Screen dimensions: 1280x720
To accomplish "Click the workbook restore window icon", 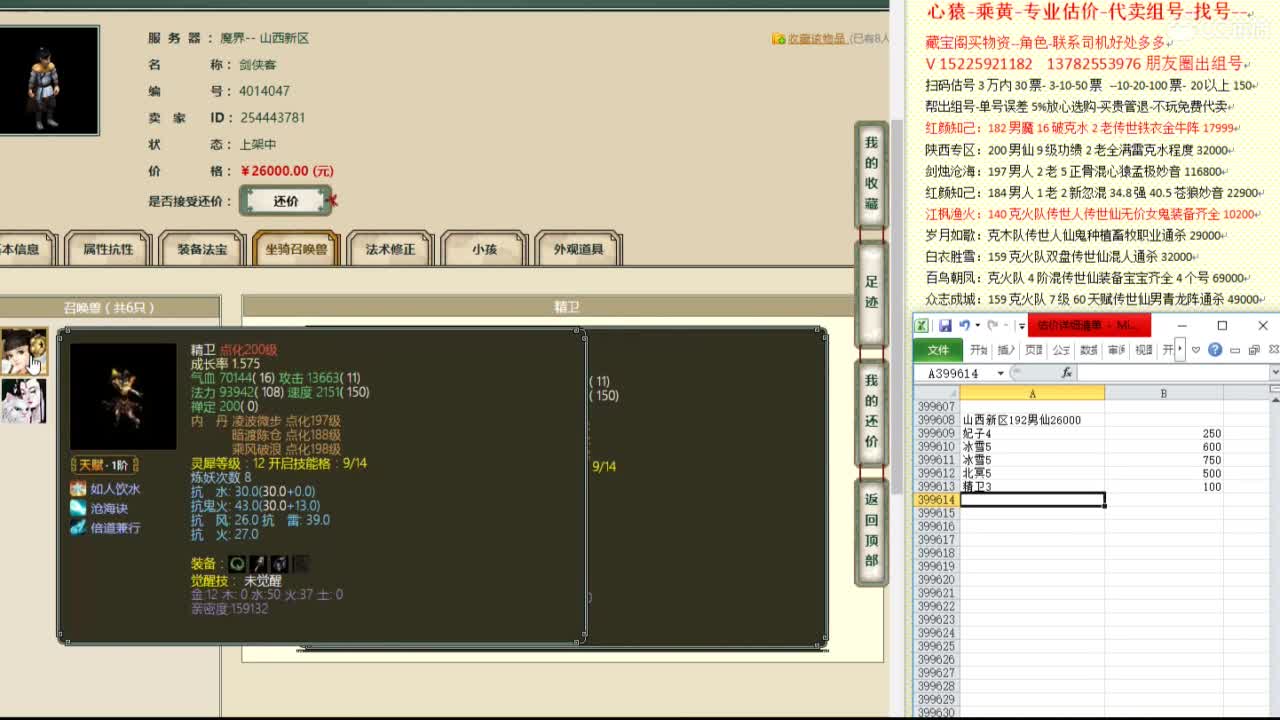I will (1254, 350).
